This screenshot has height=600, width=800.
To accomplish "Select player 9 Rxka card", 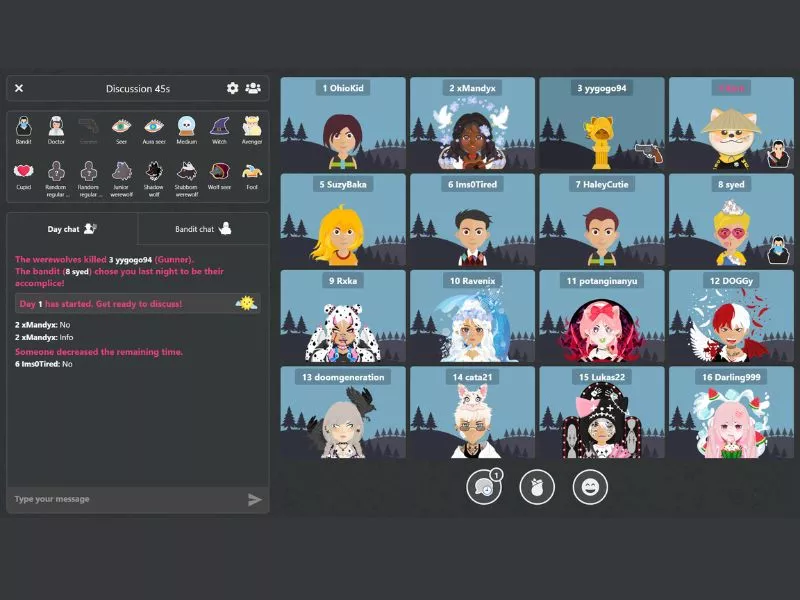I will 343,316.
